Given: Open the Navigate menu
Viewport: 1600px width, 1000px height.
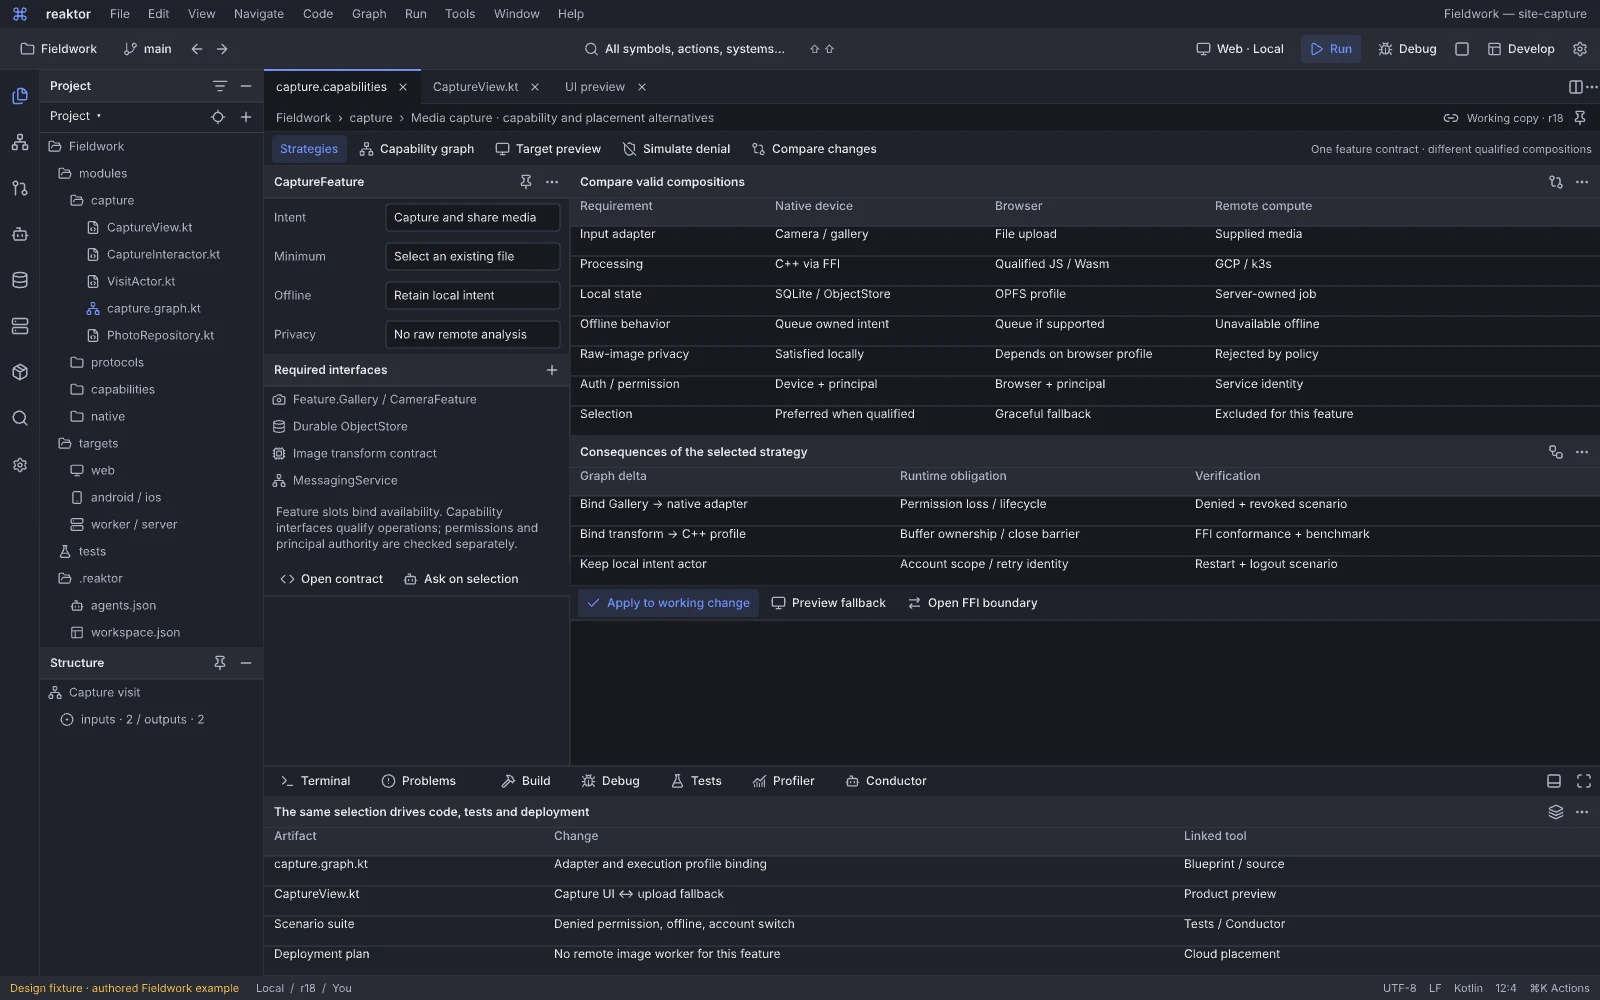Looking at the screenshot, I should tap(259, 14).
